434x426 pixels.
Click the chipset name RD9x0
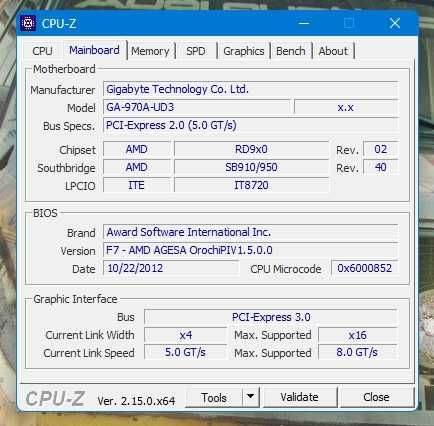251,149
